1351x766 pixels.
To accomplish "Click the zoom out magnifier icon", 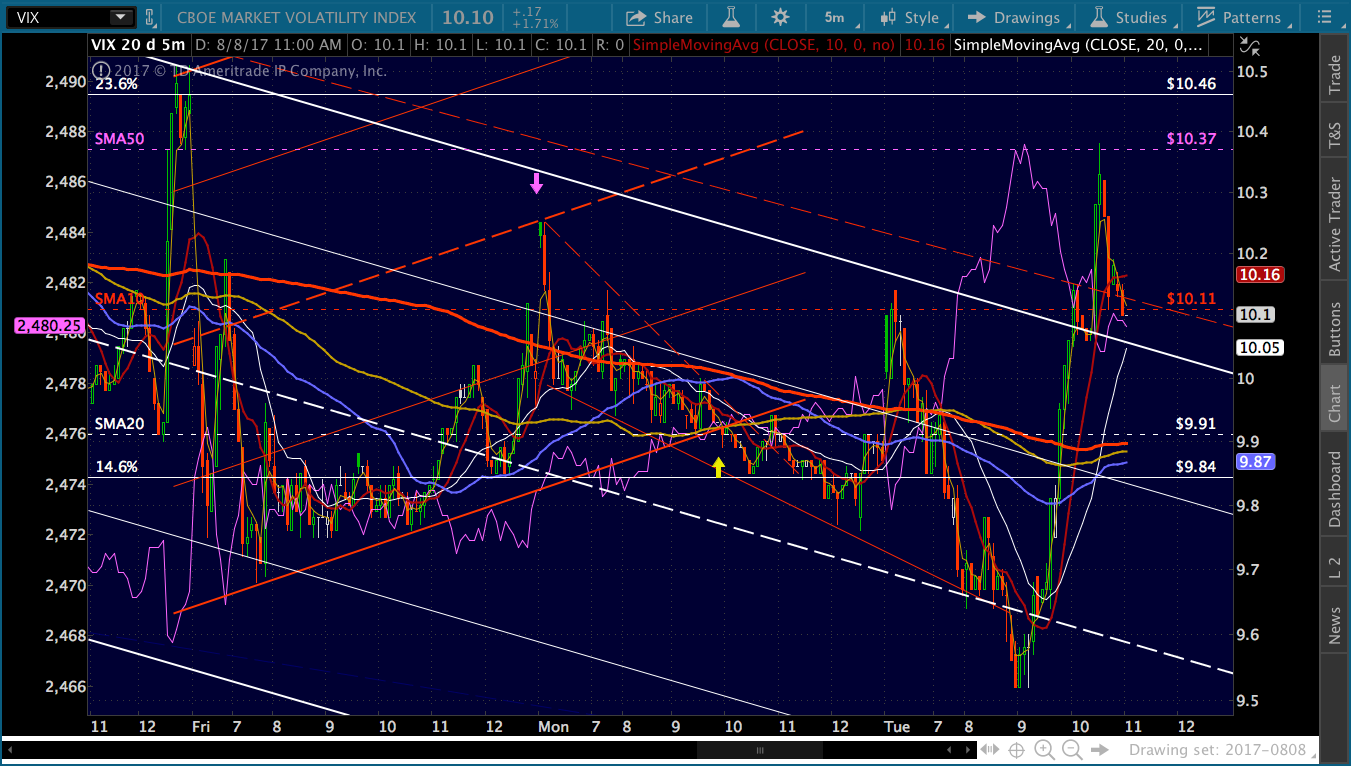I will (1072, 750).
